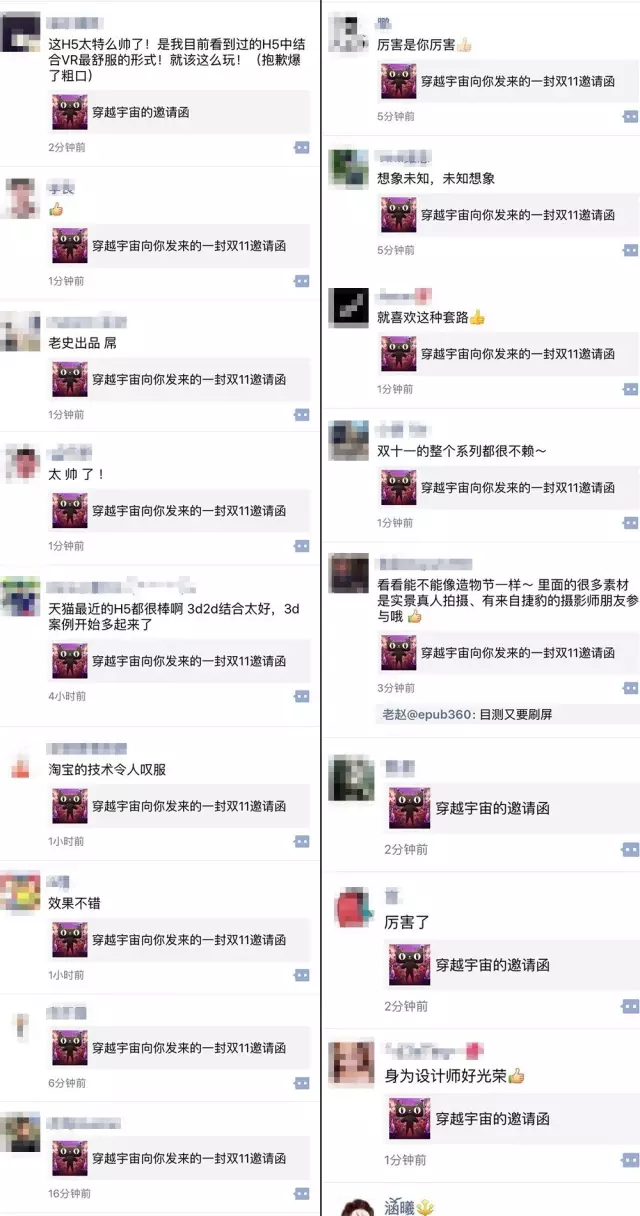Tap link thumbnail in '看看能不能像造物节一样' post
Image resolution: width=640 pixels, height=1216 pixels.
[399, 652]
